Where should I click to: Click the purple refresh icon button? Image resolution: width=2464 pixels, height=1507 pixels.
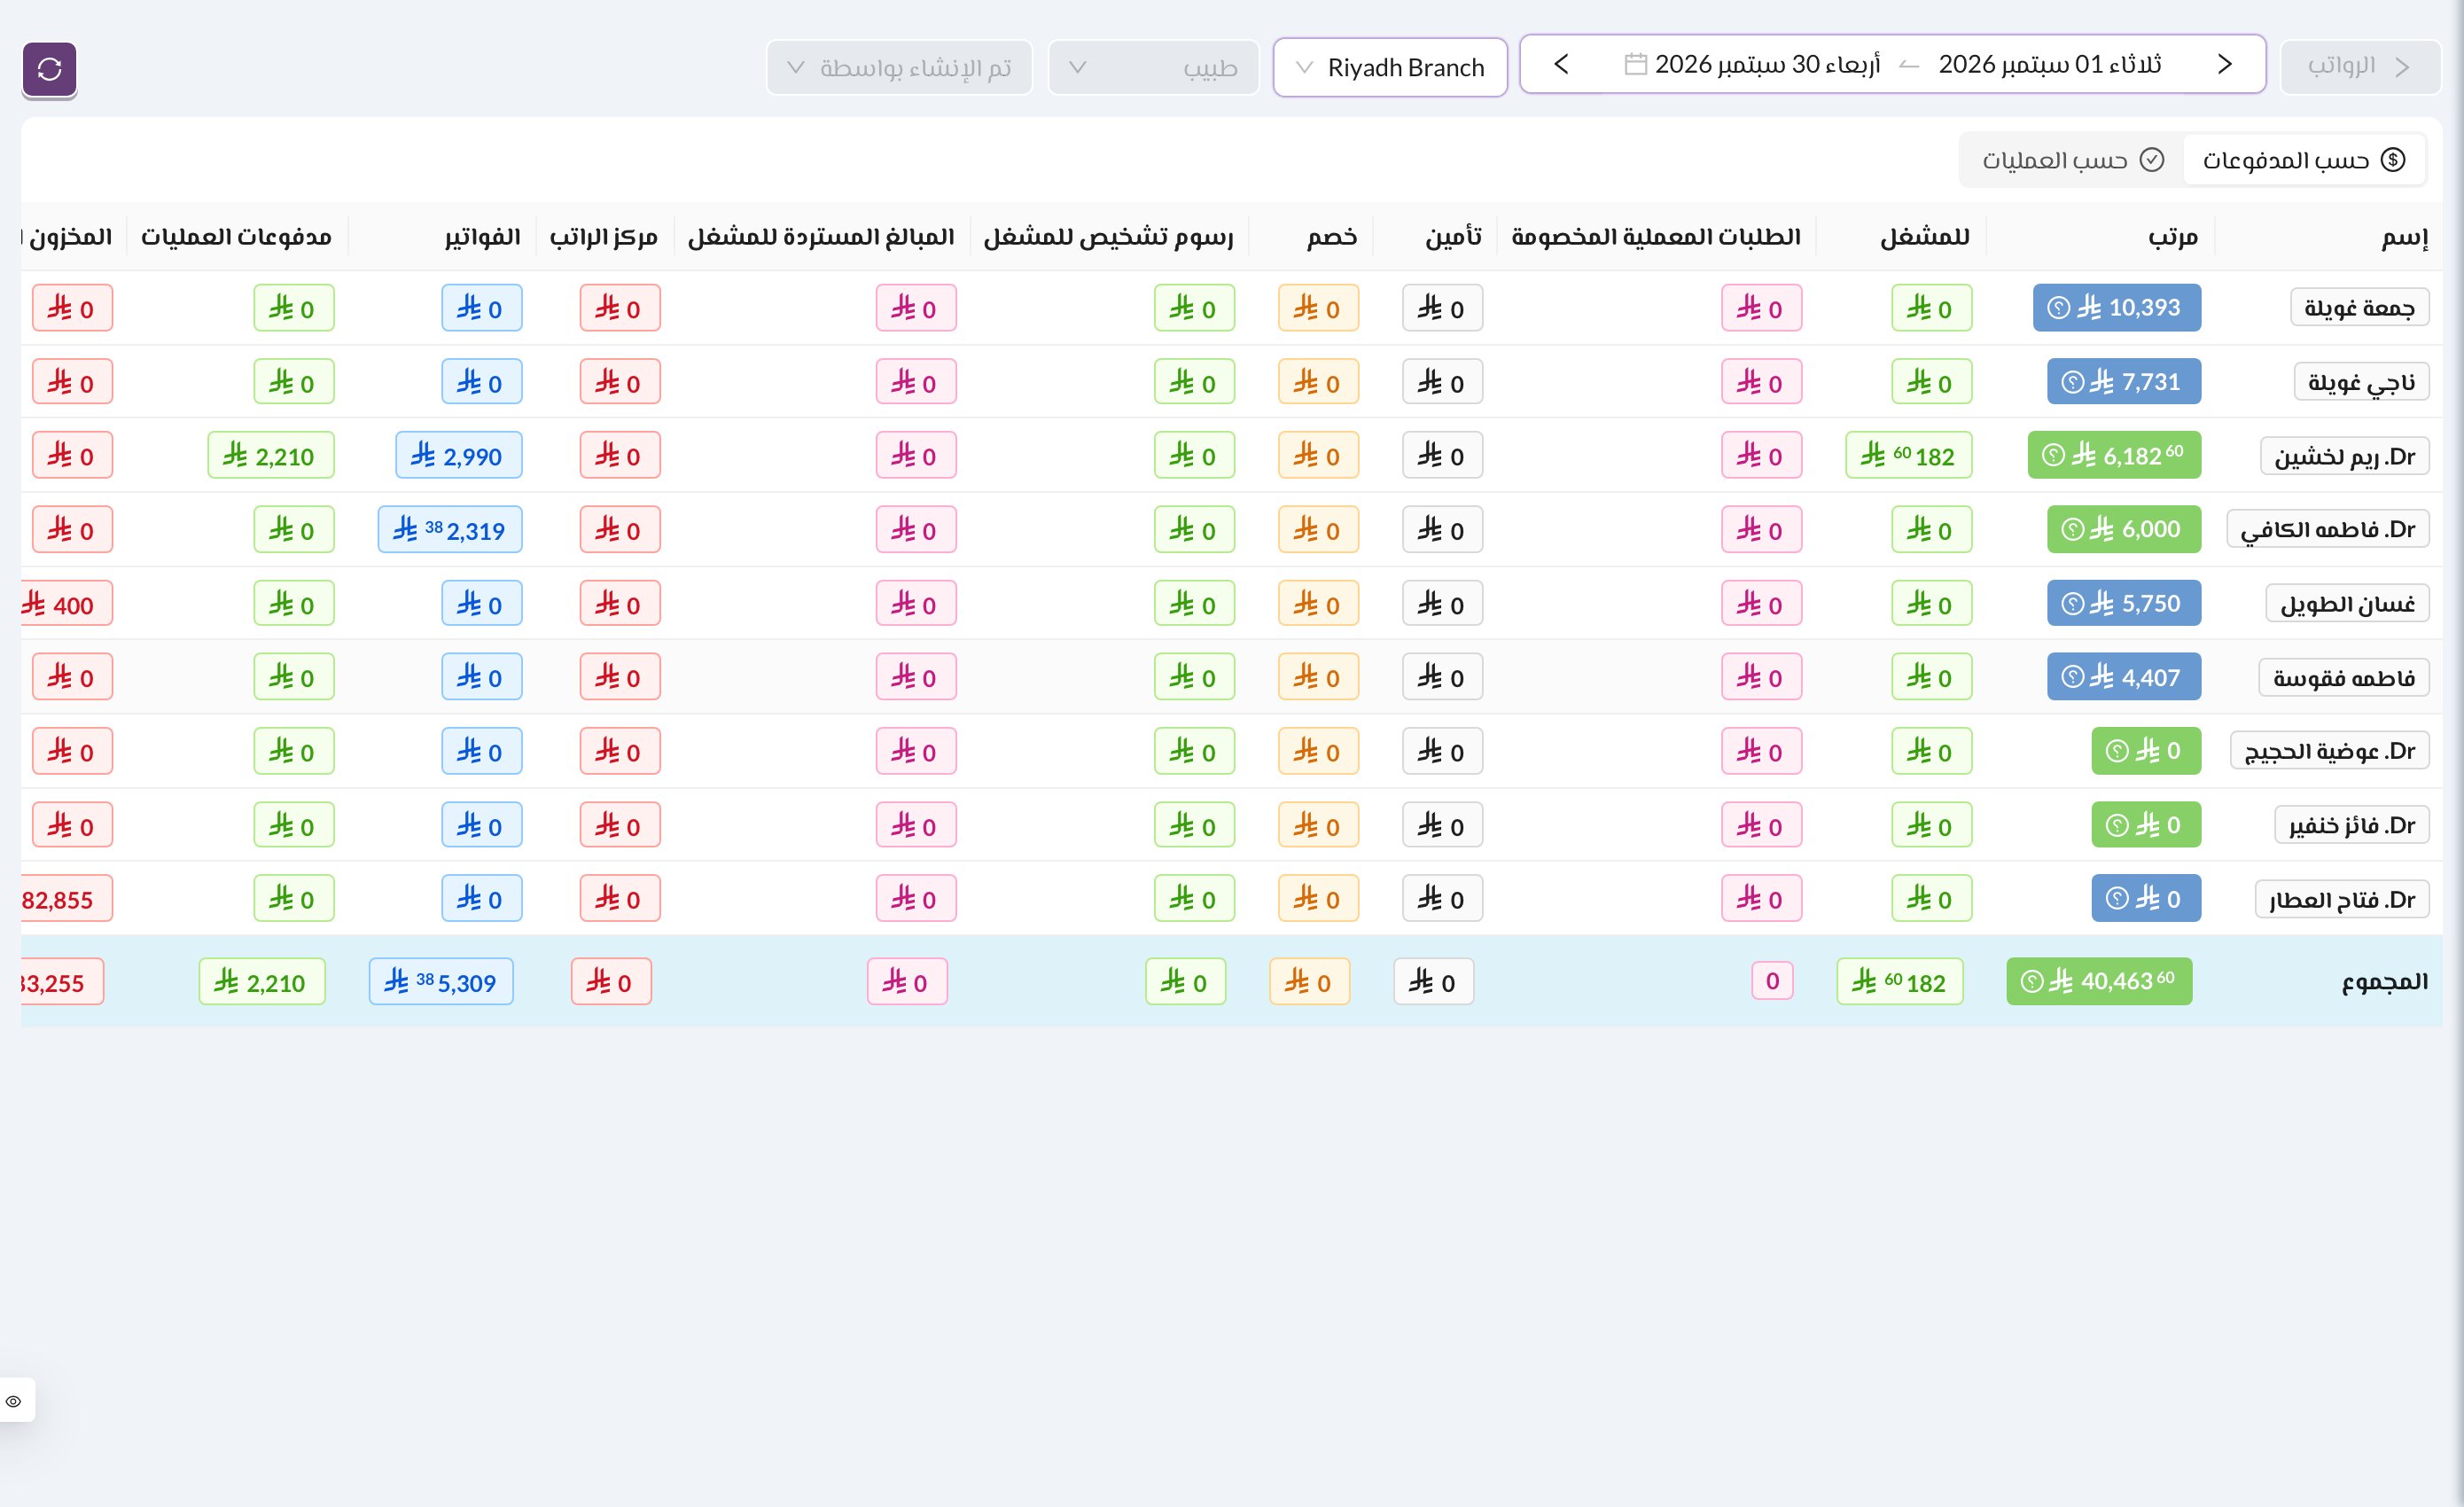49,69
